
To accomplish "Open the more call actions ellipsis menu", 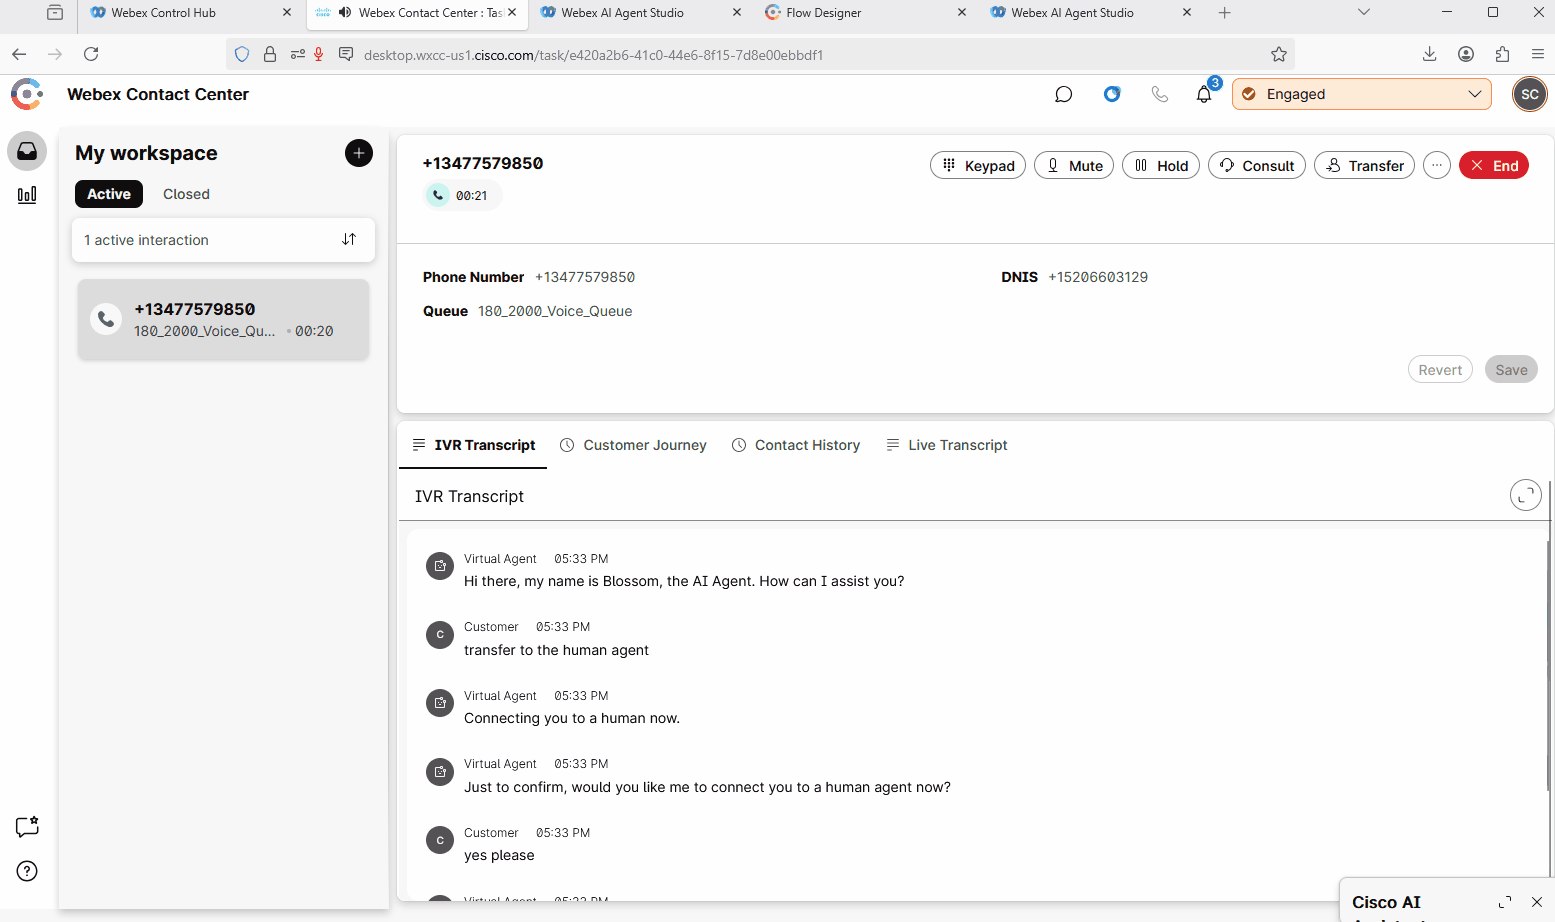I will click(x=1436, y=166).
